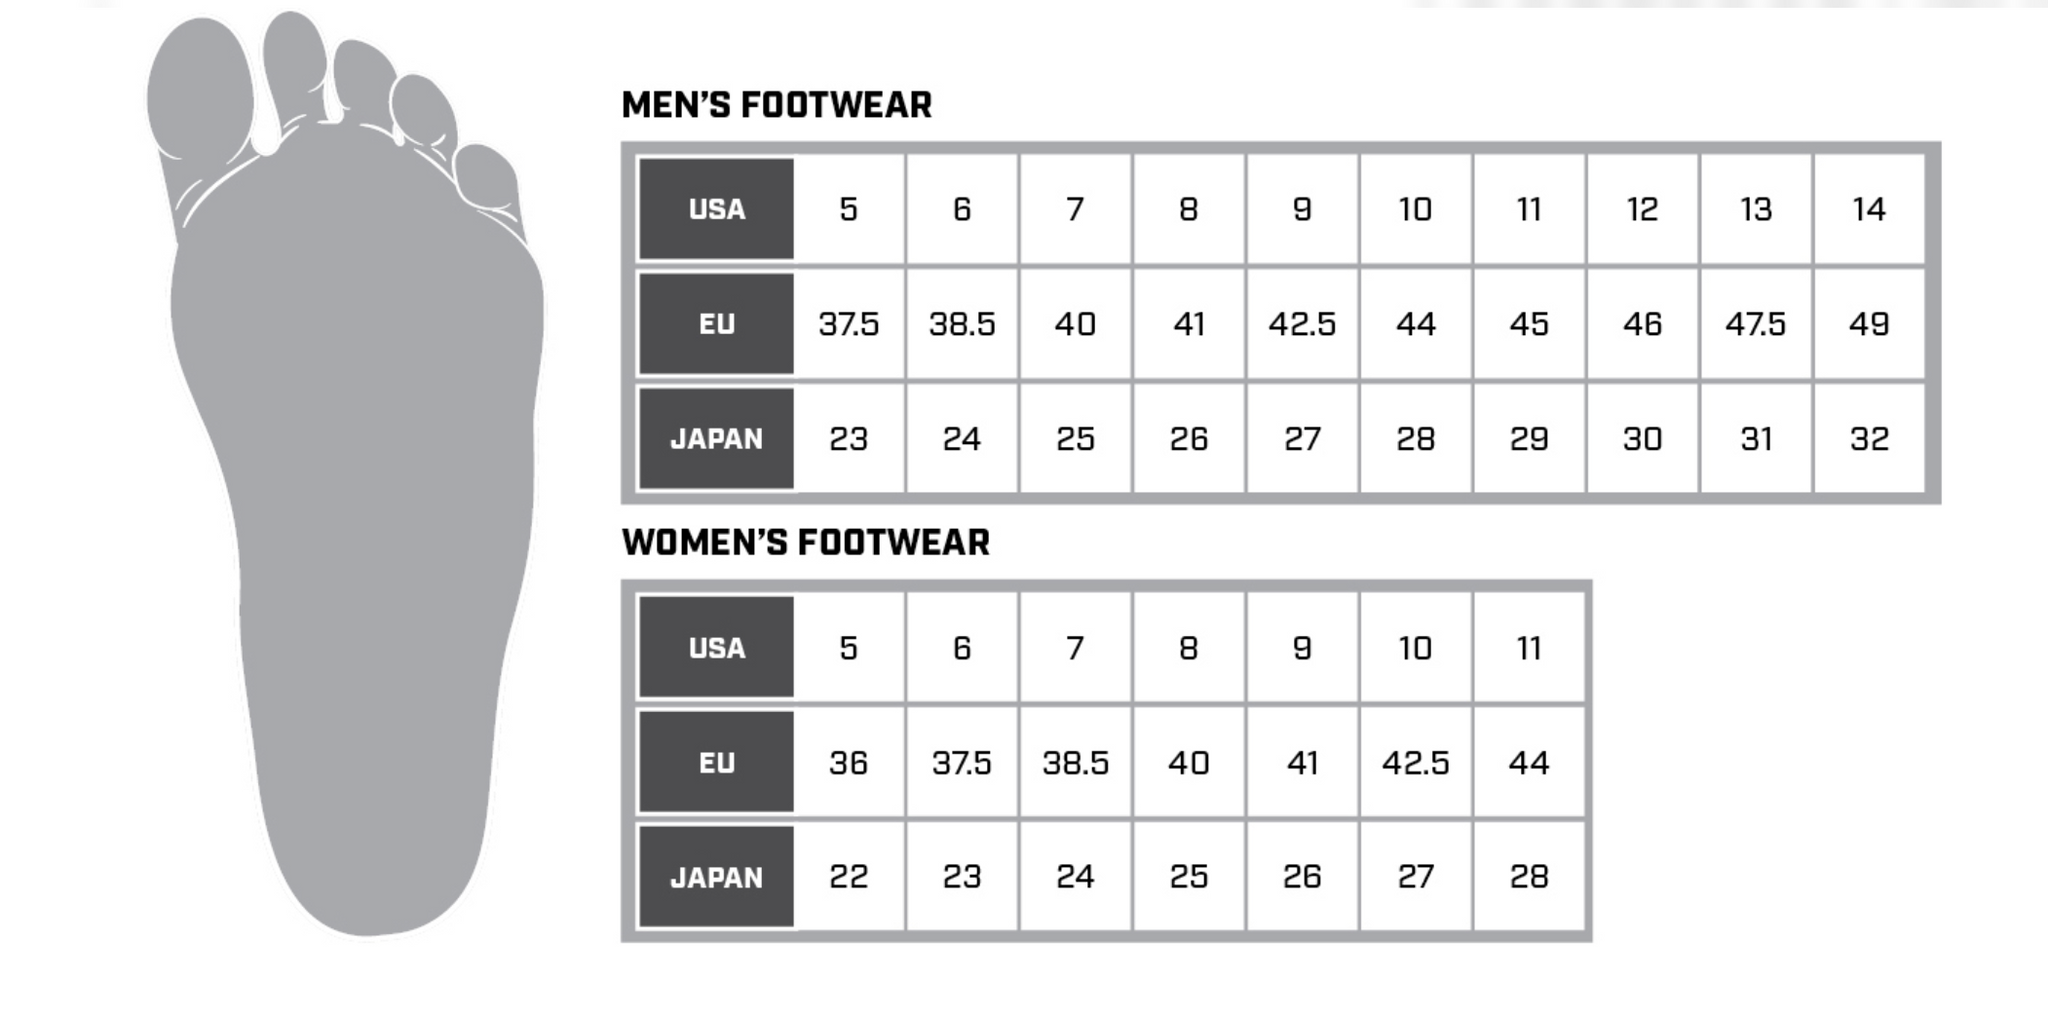Viewport: 2048px width, 1015px height.
Task: Click the JAPAN label in men's table
Action: 716,439
